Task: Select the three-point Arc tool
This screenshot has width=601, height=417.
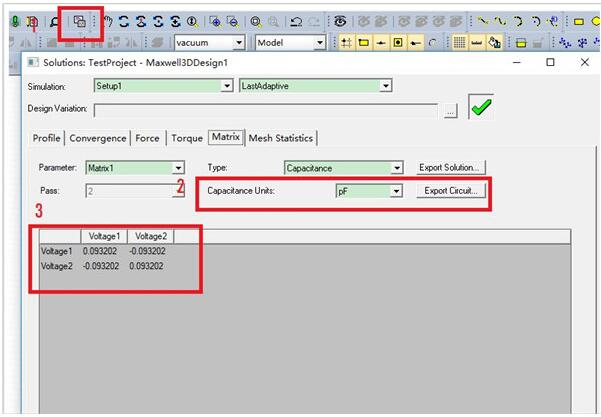Action: point(518,21)
